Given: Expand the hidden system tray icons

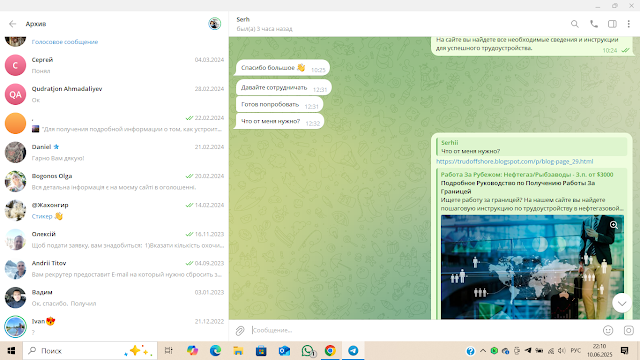Looking at the screenshot, I should tap(483, 351).
